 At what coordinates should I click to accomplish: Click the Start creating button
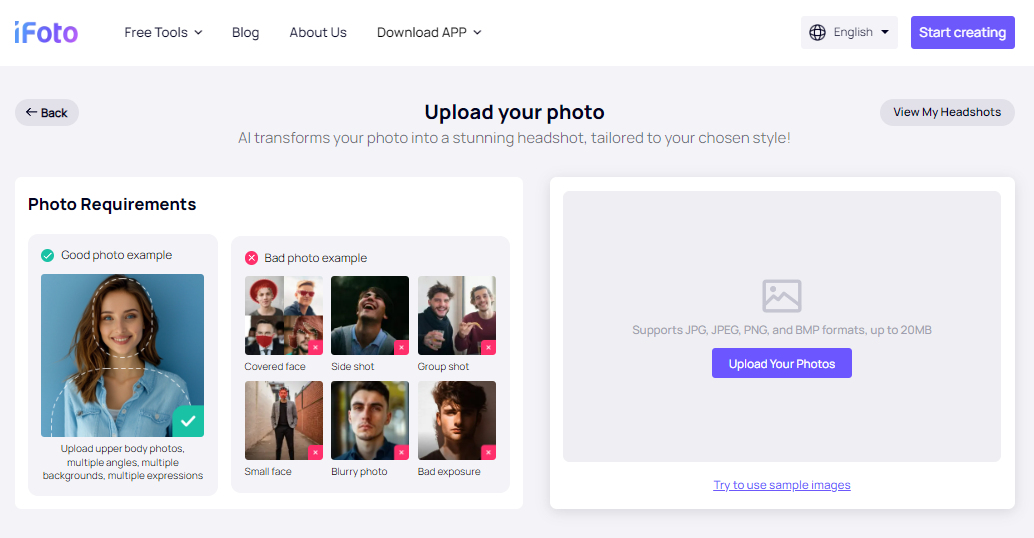tap(962, 32)
